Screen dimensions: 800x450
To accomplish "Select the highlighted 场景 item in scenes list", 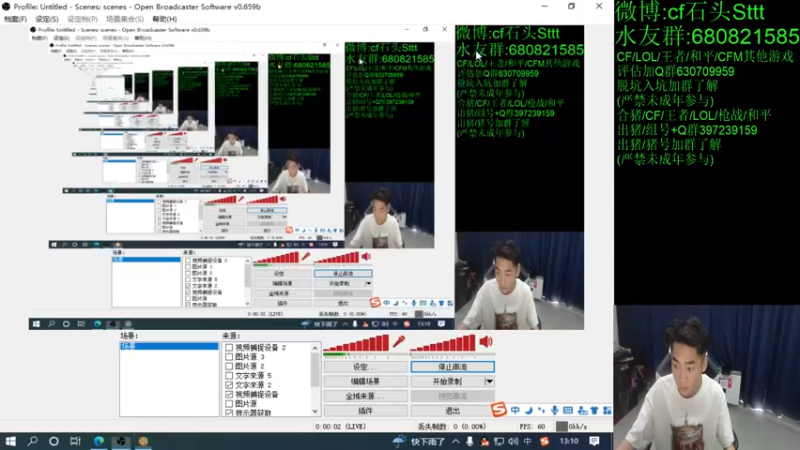I will (x=169, y=346).
